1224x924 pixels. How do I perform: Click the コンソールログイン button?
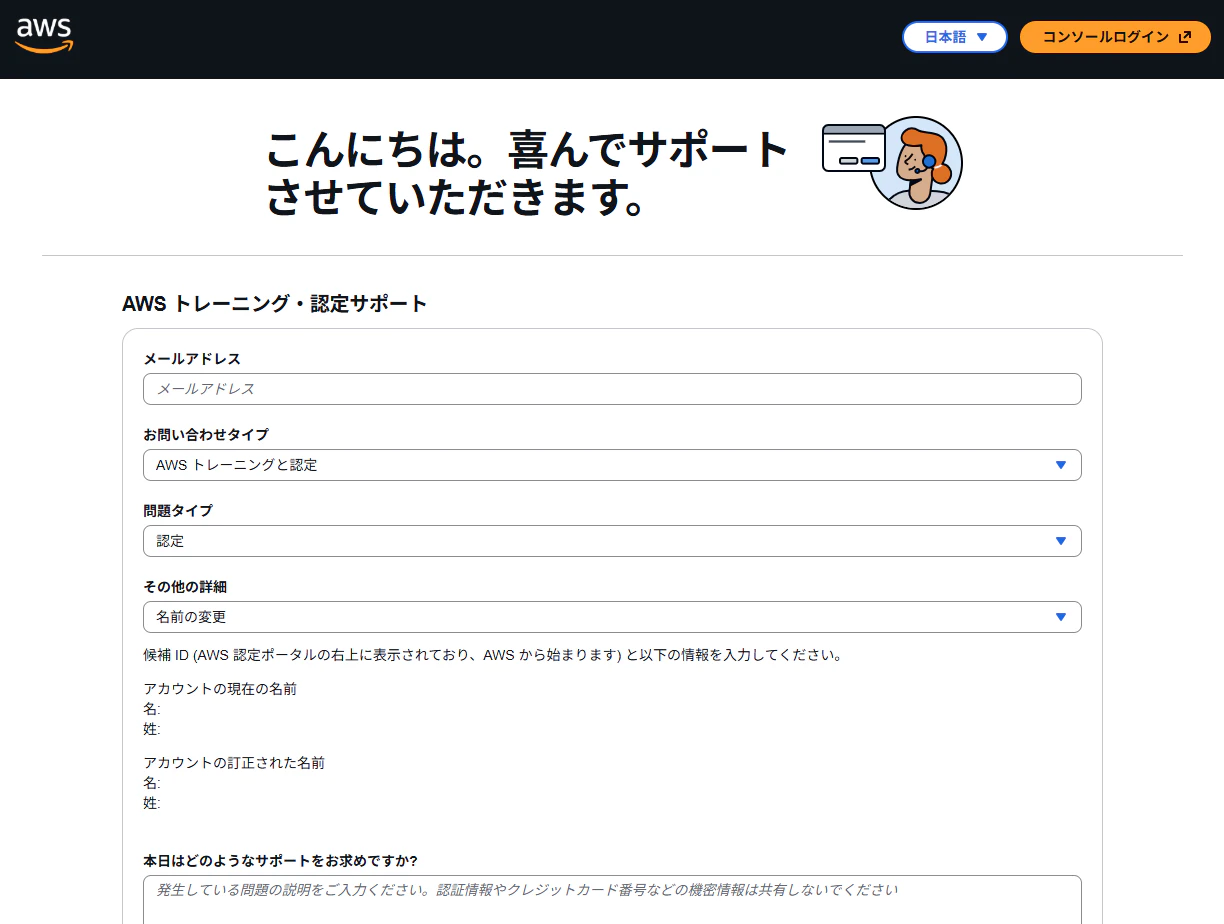[1115, 37]
